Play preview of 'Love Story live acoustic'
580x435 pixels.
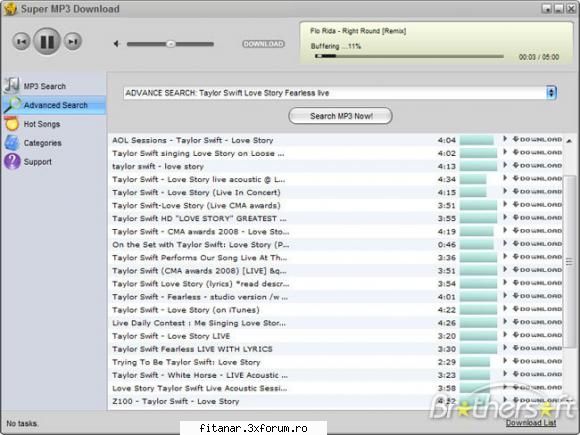pos(505,178)
